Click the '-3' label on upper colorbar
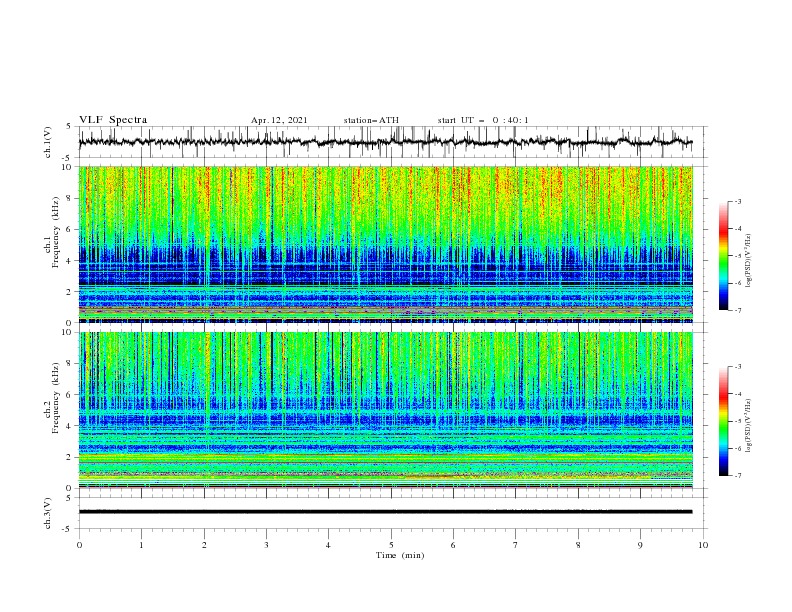 point(737,201)
